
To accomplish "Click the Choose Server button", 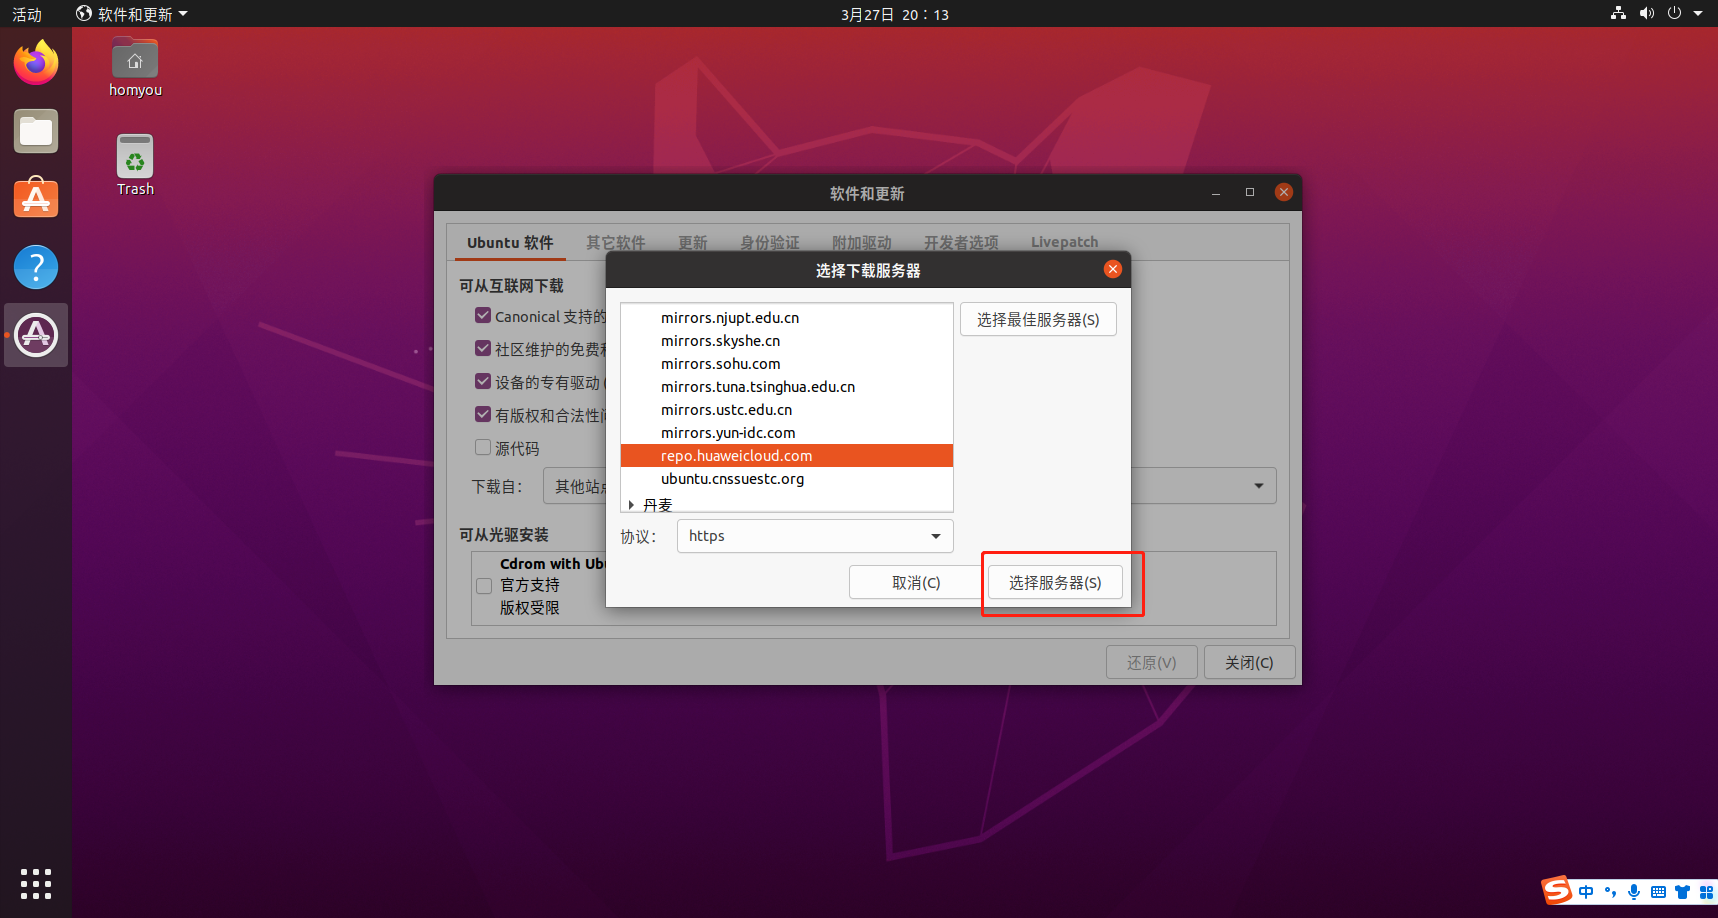I will pyautogui.click(x=1055, y=582).
